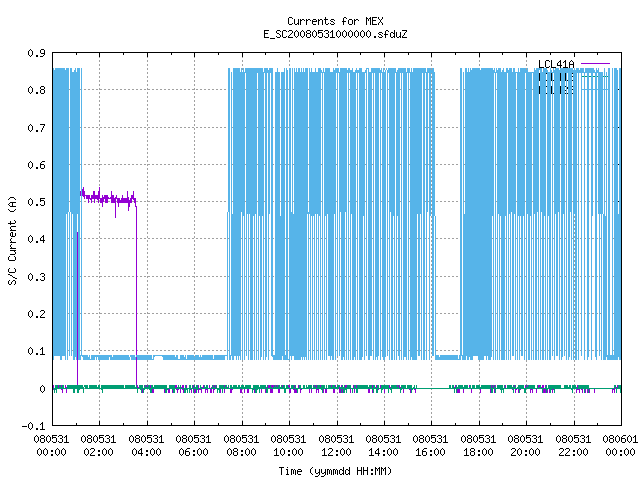Click the '080531 12:00' x-axis tick label

336,446
